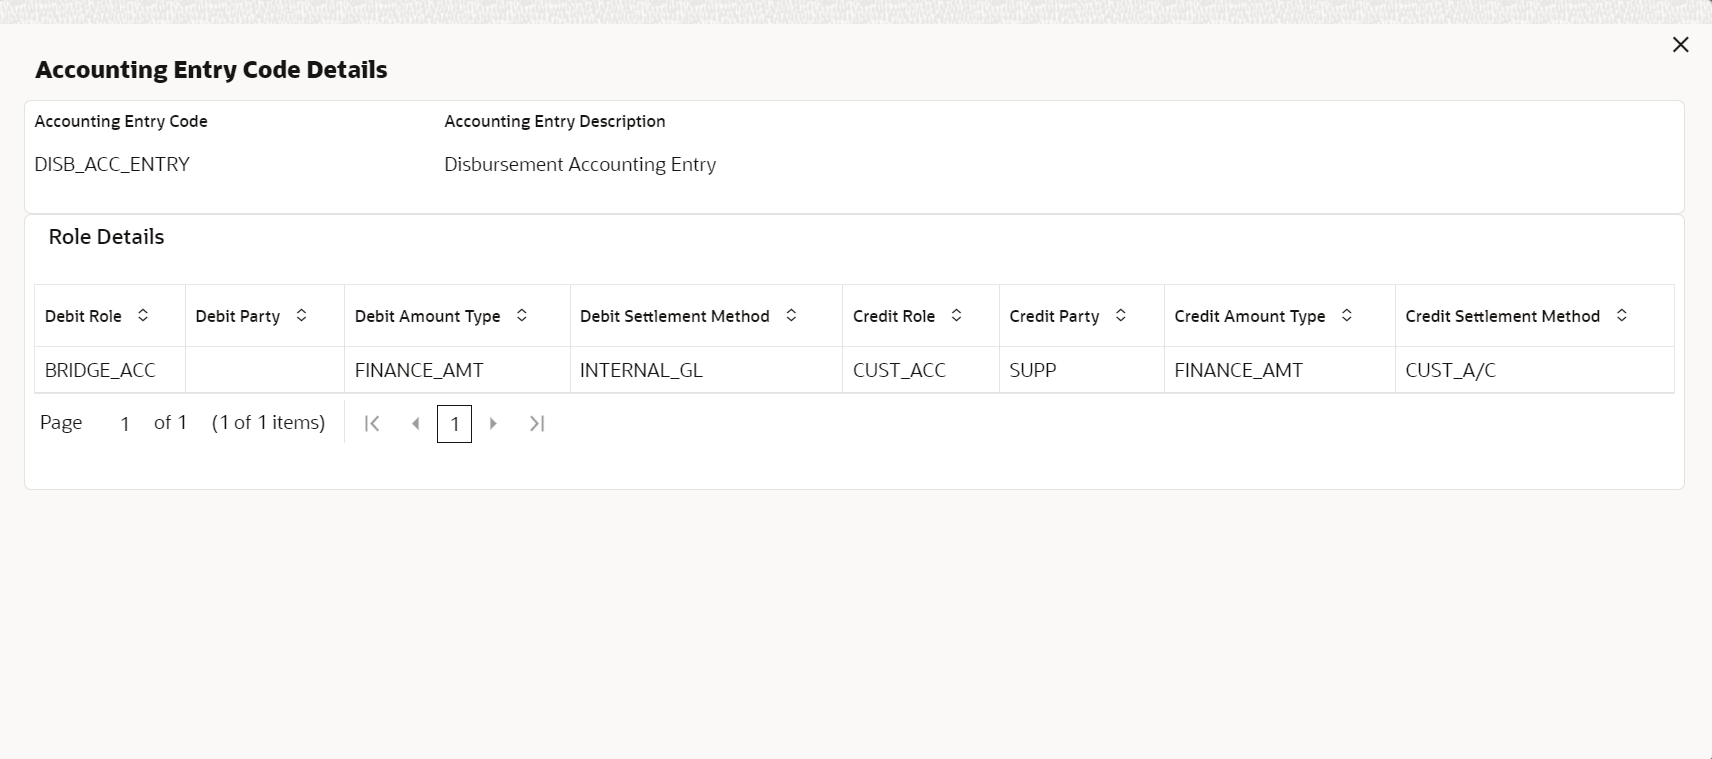Go to previous page arrow
The image size is (1712, 759).
(x=416, y=424)
